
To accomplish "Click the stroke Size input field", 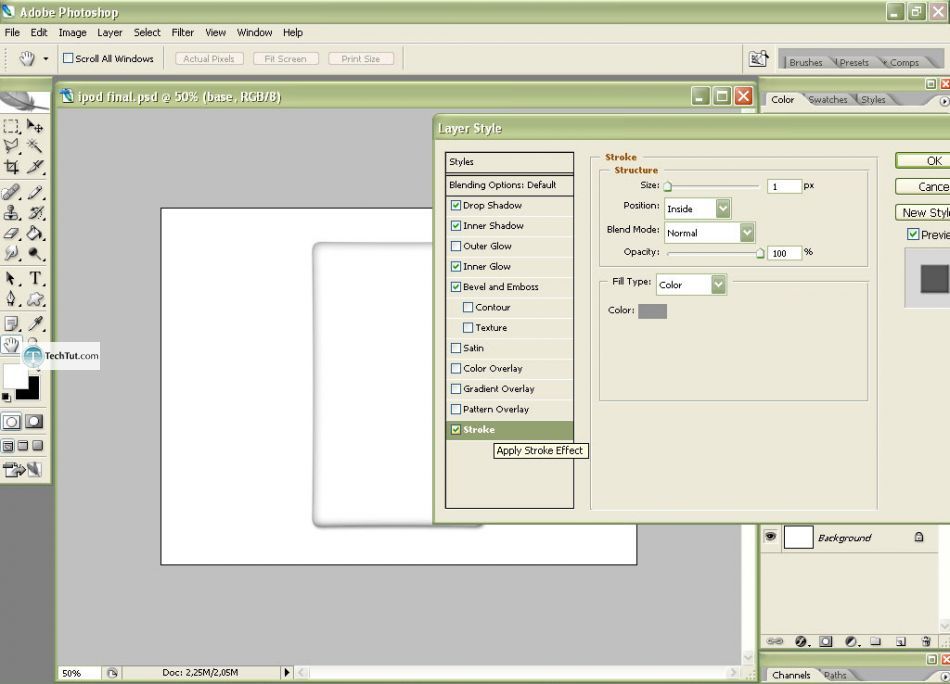I will [784, 186].
